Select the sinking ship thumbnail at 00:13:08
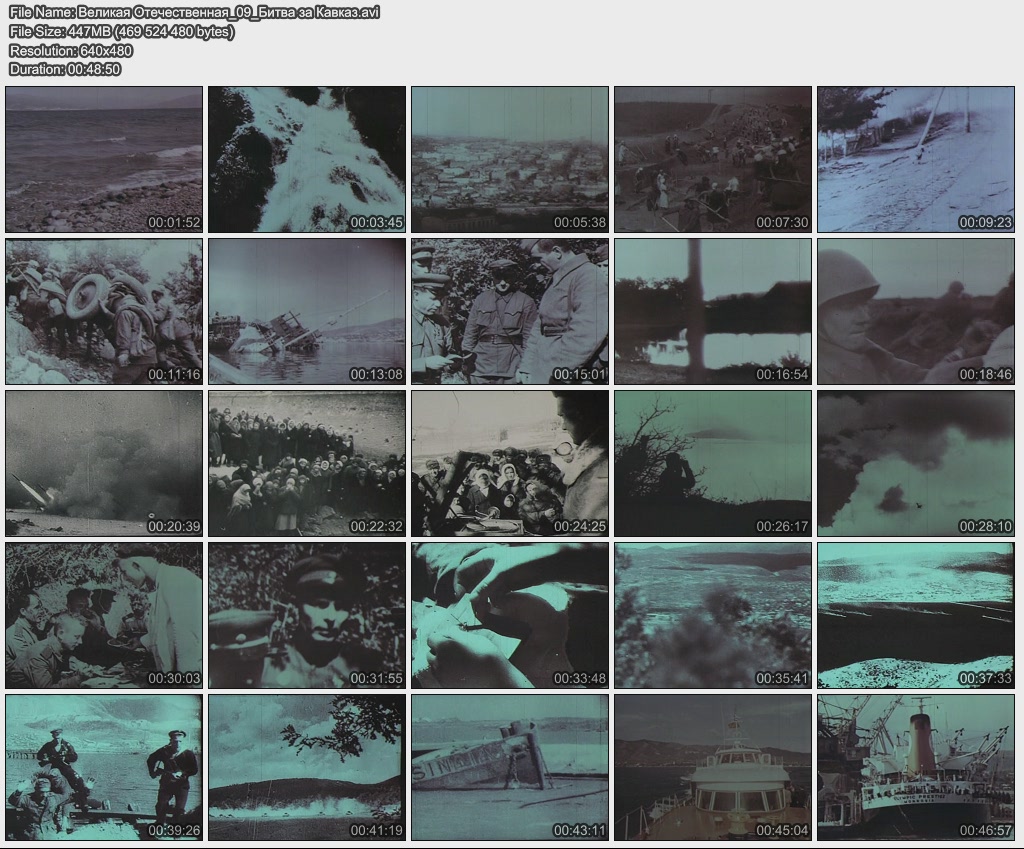The height and width of the screenshot is (849, 1024). 307,311
